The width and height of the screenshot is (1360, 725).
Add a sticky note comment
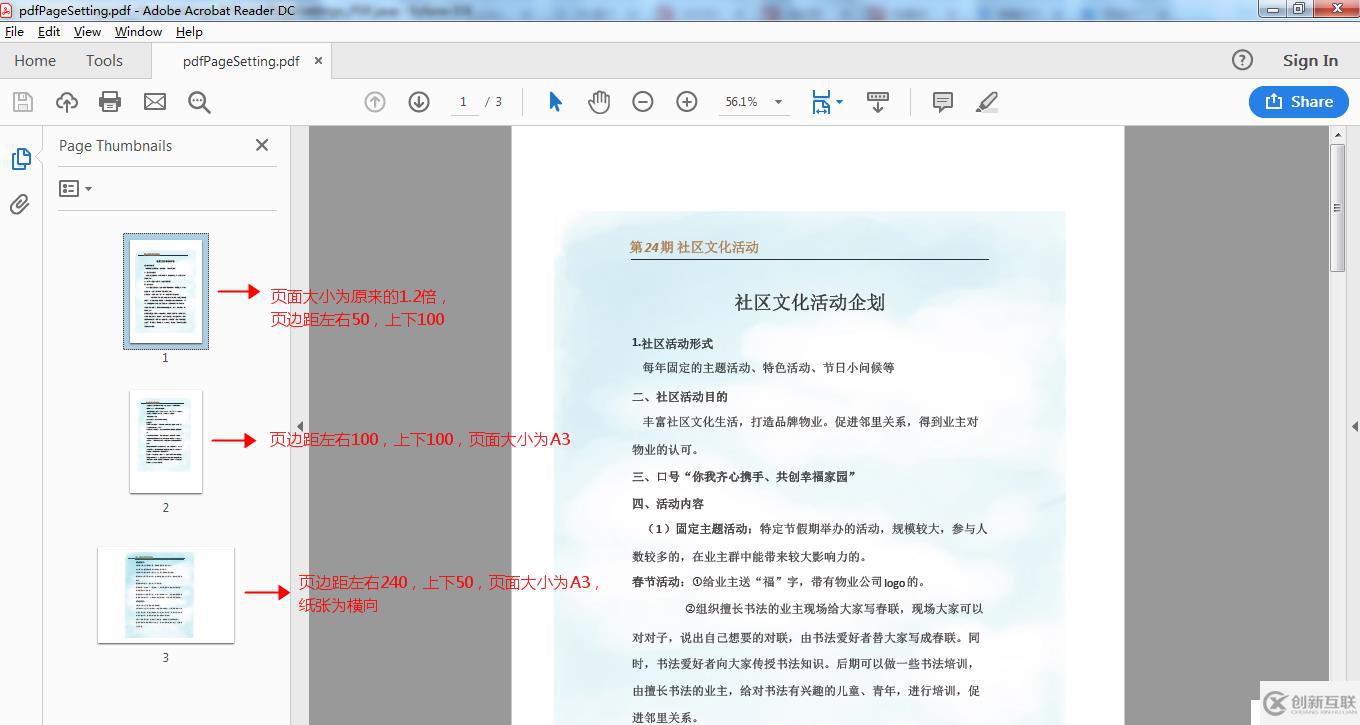click(942, 102)
